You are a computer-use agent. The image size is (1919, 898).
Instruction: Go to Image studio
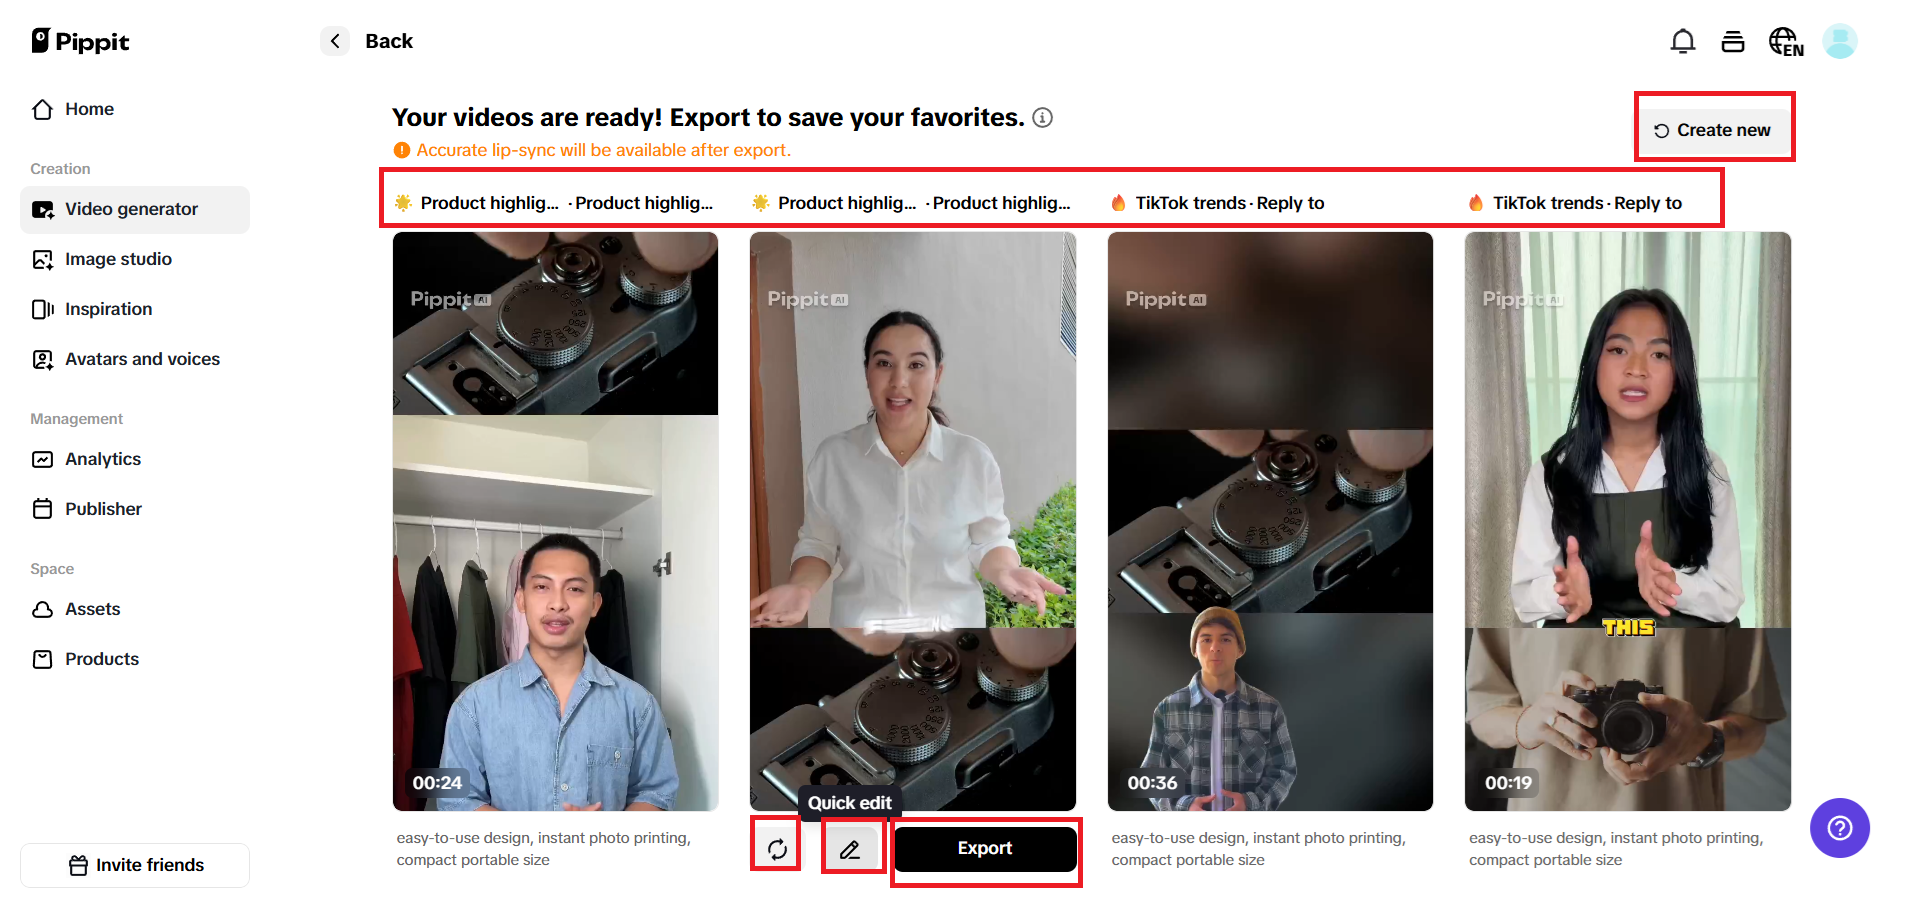pyautogui.click(x=135, y=259)
